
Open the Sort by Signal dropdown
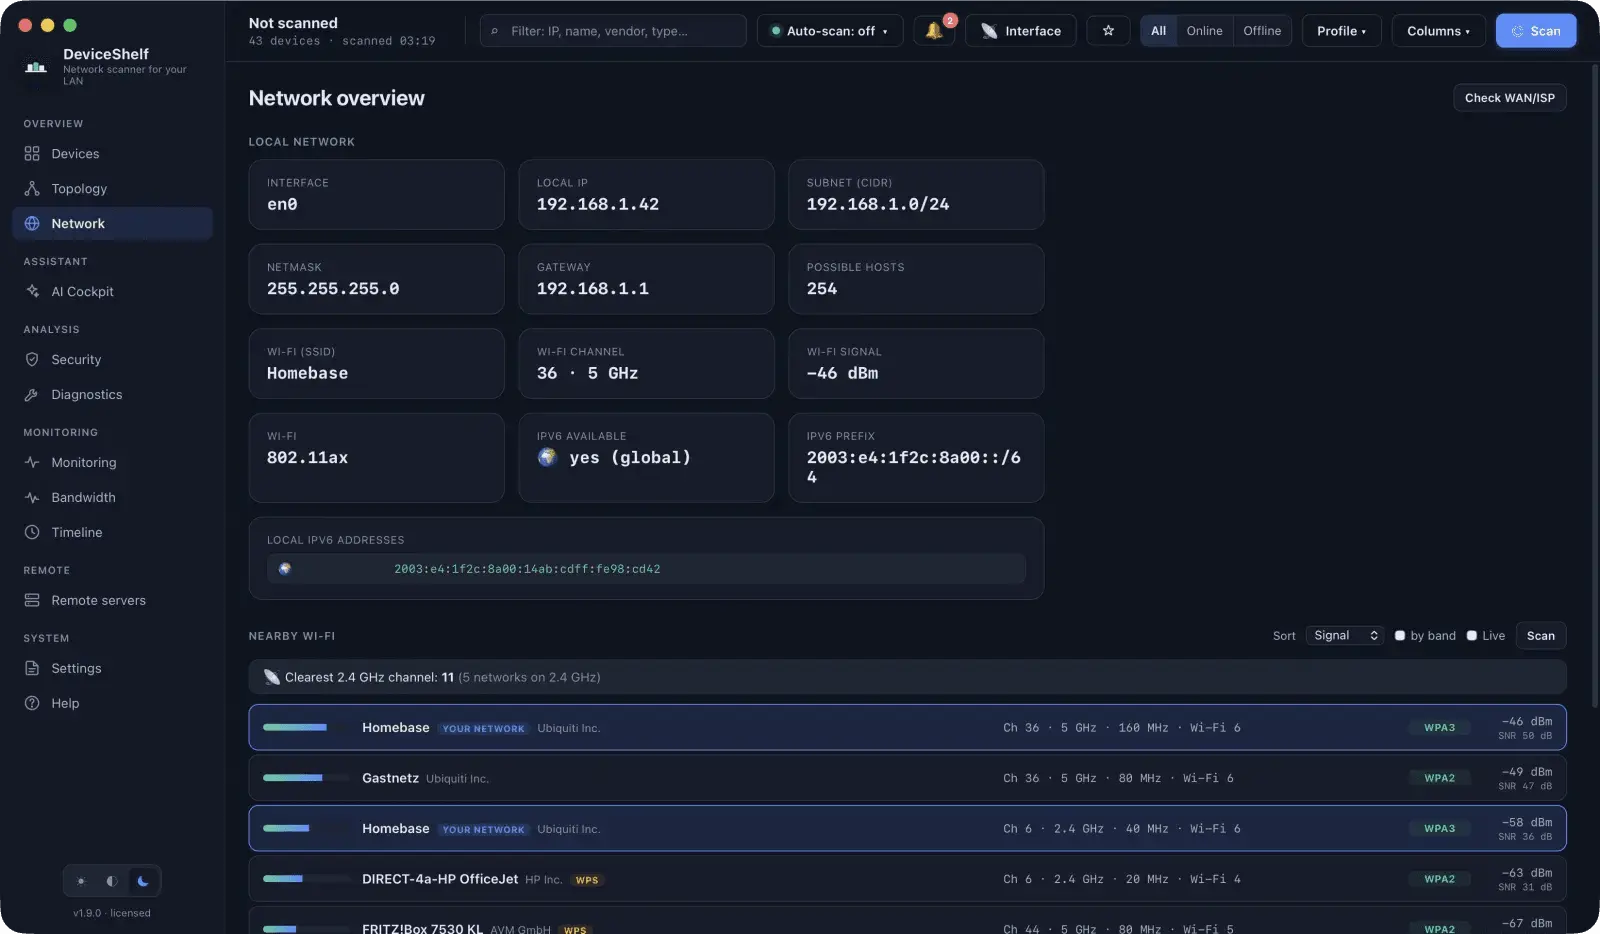1345,636
